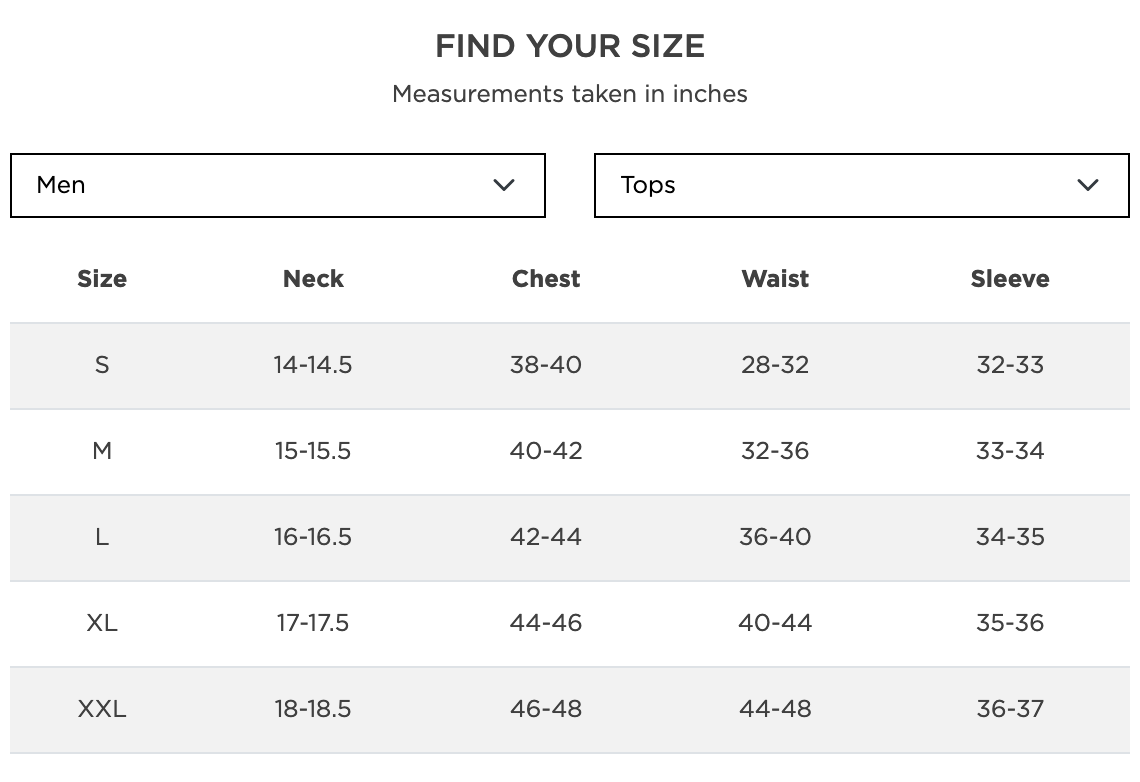Image resolution: width=1140 pixels, height=782 pixels.
Task: Select the XL size row label
Action: click(102, 623)
